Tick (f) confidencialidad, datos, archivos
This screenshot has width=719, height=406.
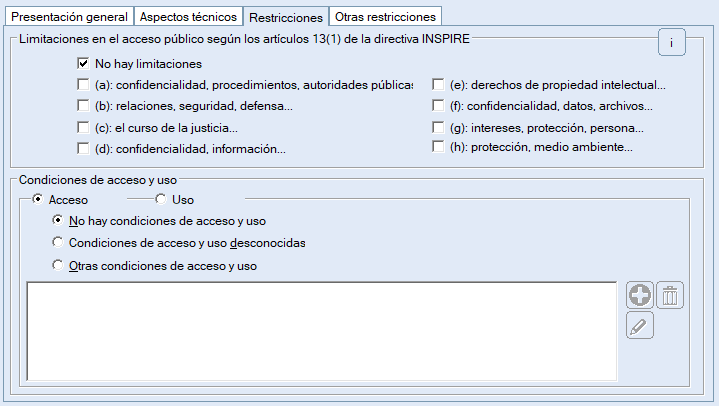[438, 106]
